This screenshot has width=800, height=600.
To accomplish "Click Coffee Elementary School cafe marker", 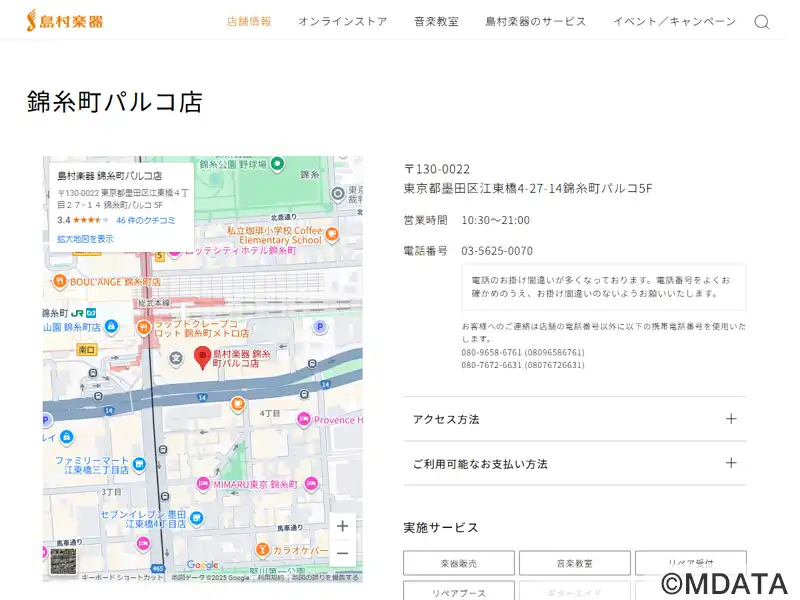I will tap(332, 235).
